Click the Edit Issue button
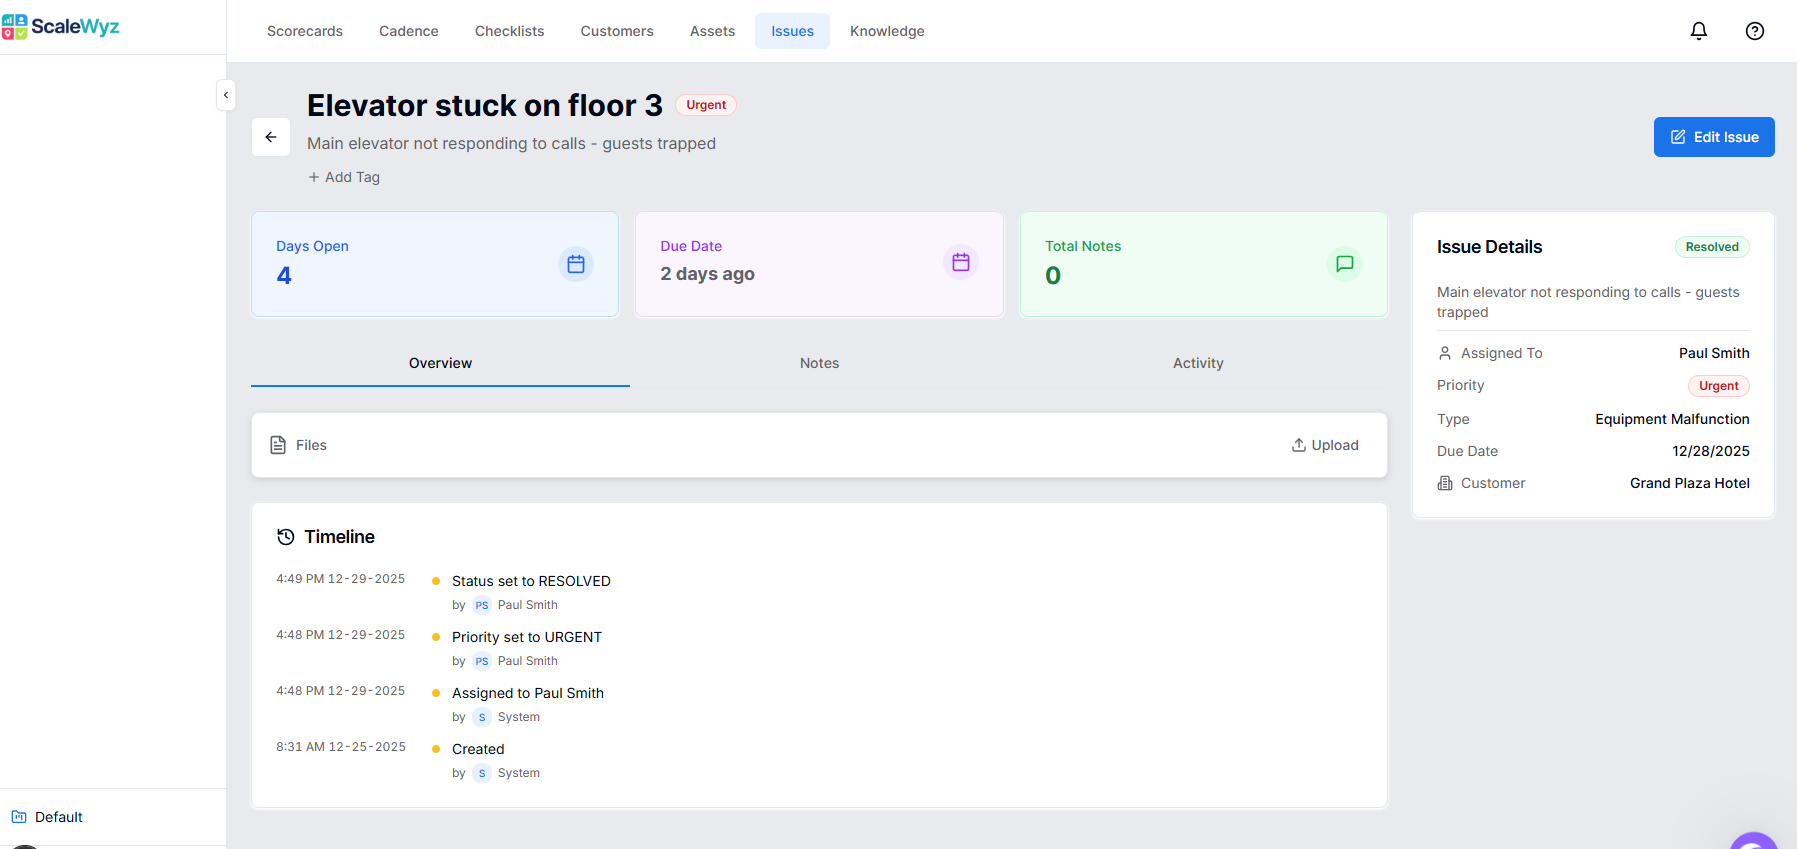Viewport: 1797px width, 849px height. [1713, 137]
